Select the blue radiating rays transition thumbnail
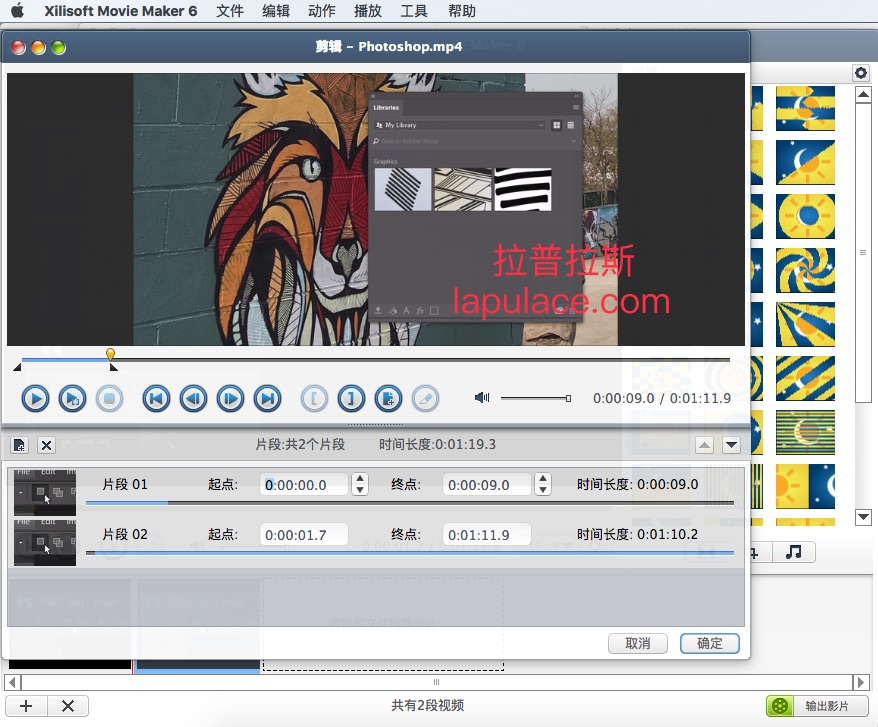 (x=805, y=324)
